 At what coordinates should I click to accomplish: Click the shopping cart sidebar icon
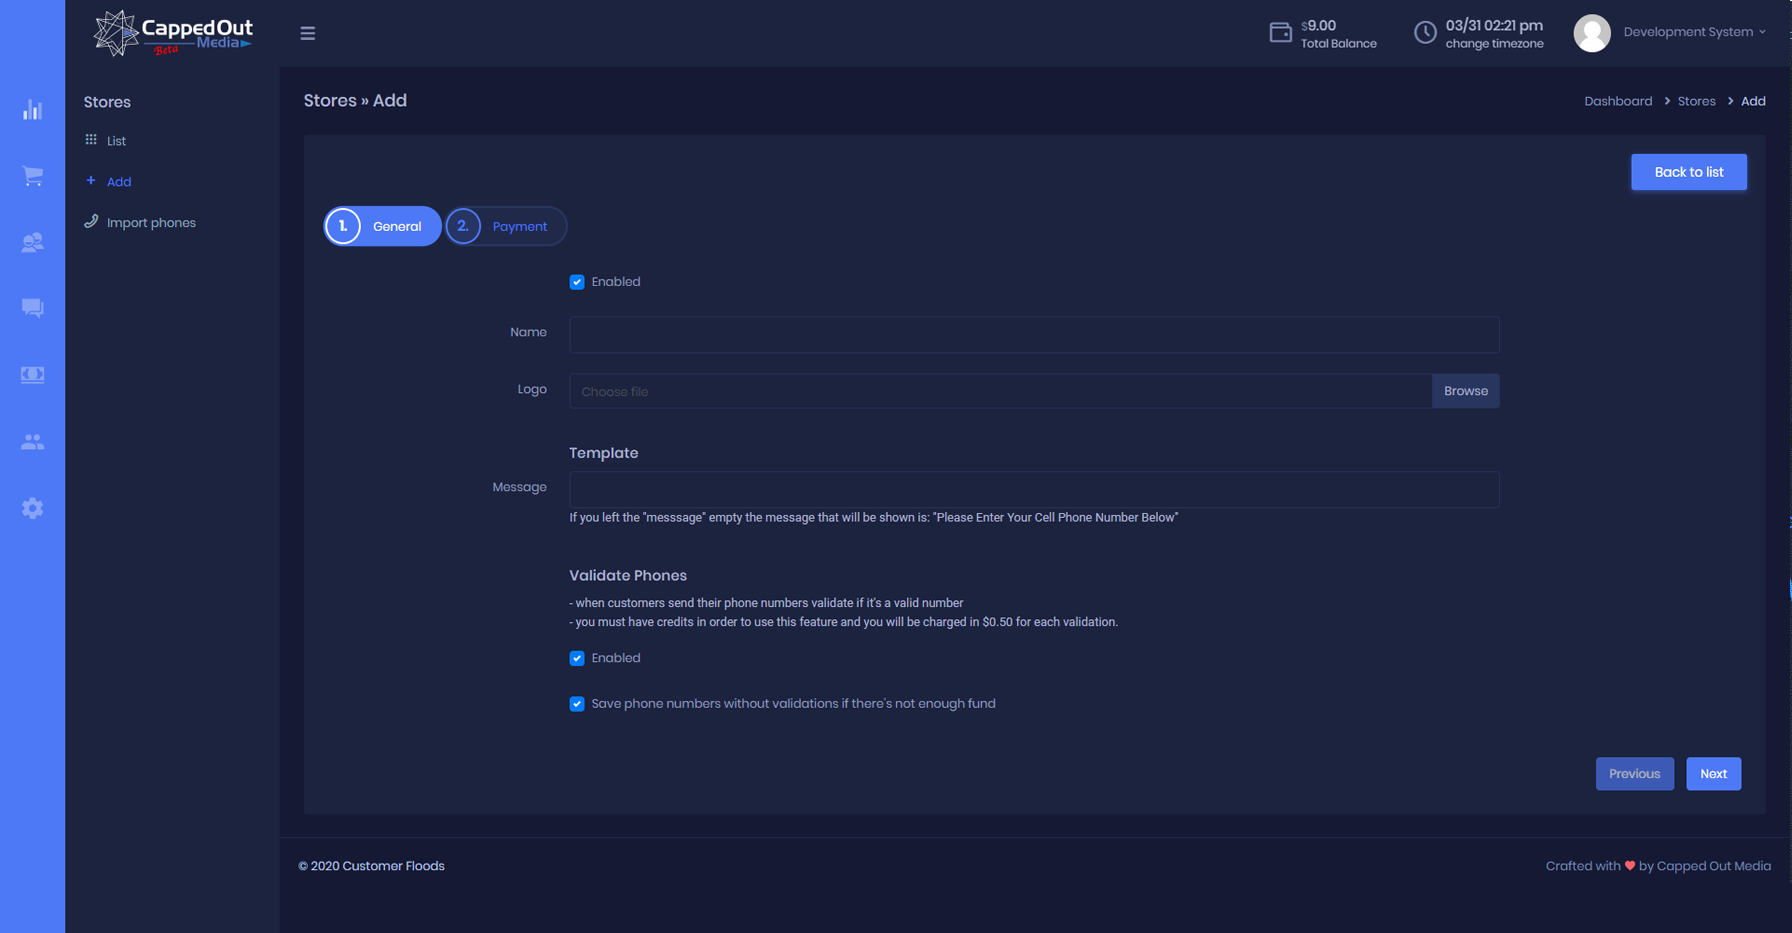(32, 176)
